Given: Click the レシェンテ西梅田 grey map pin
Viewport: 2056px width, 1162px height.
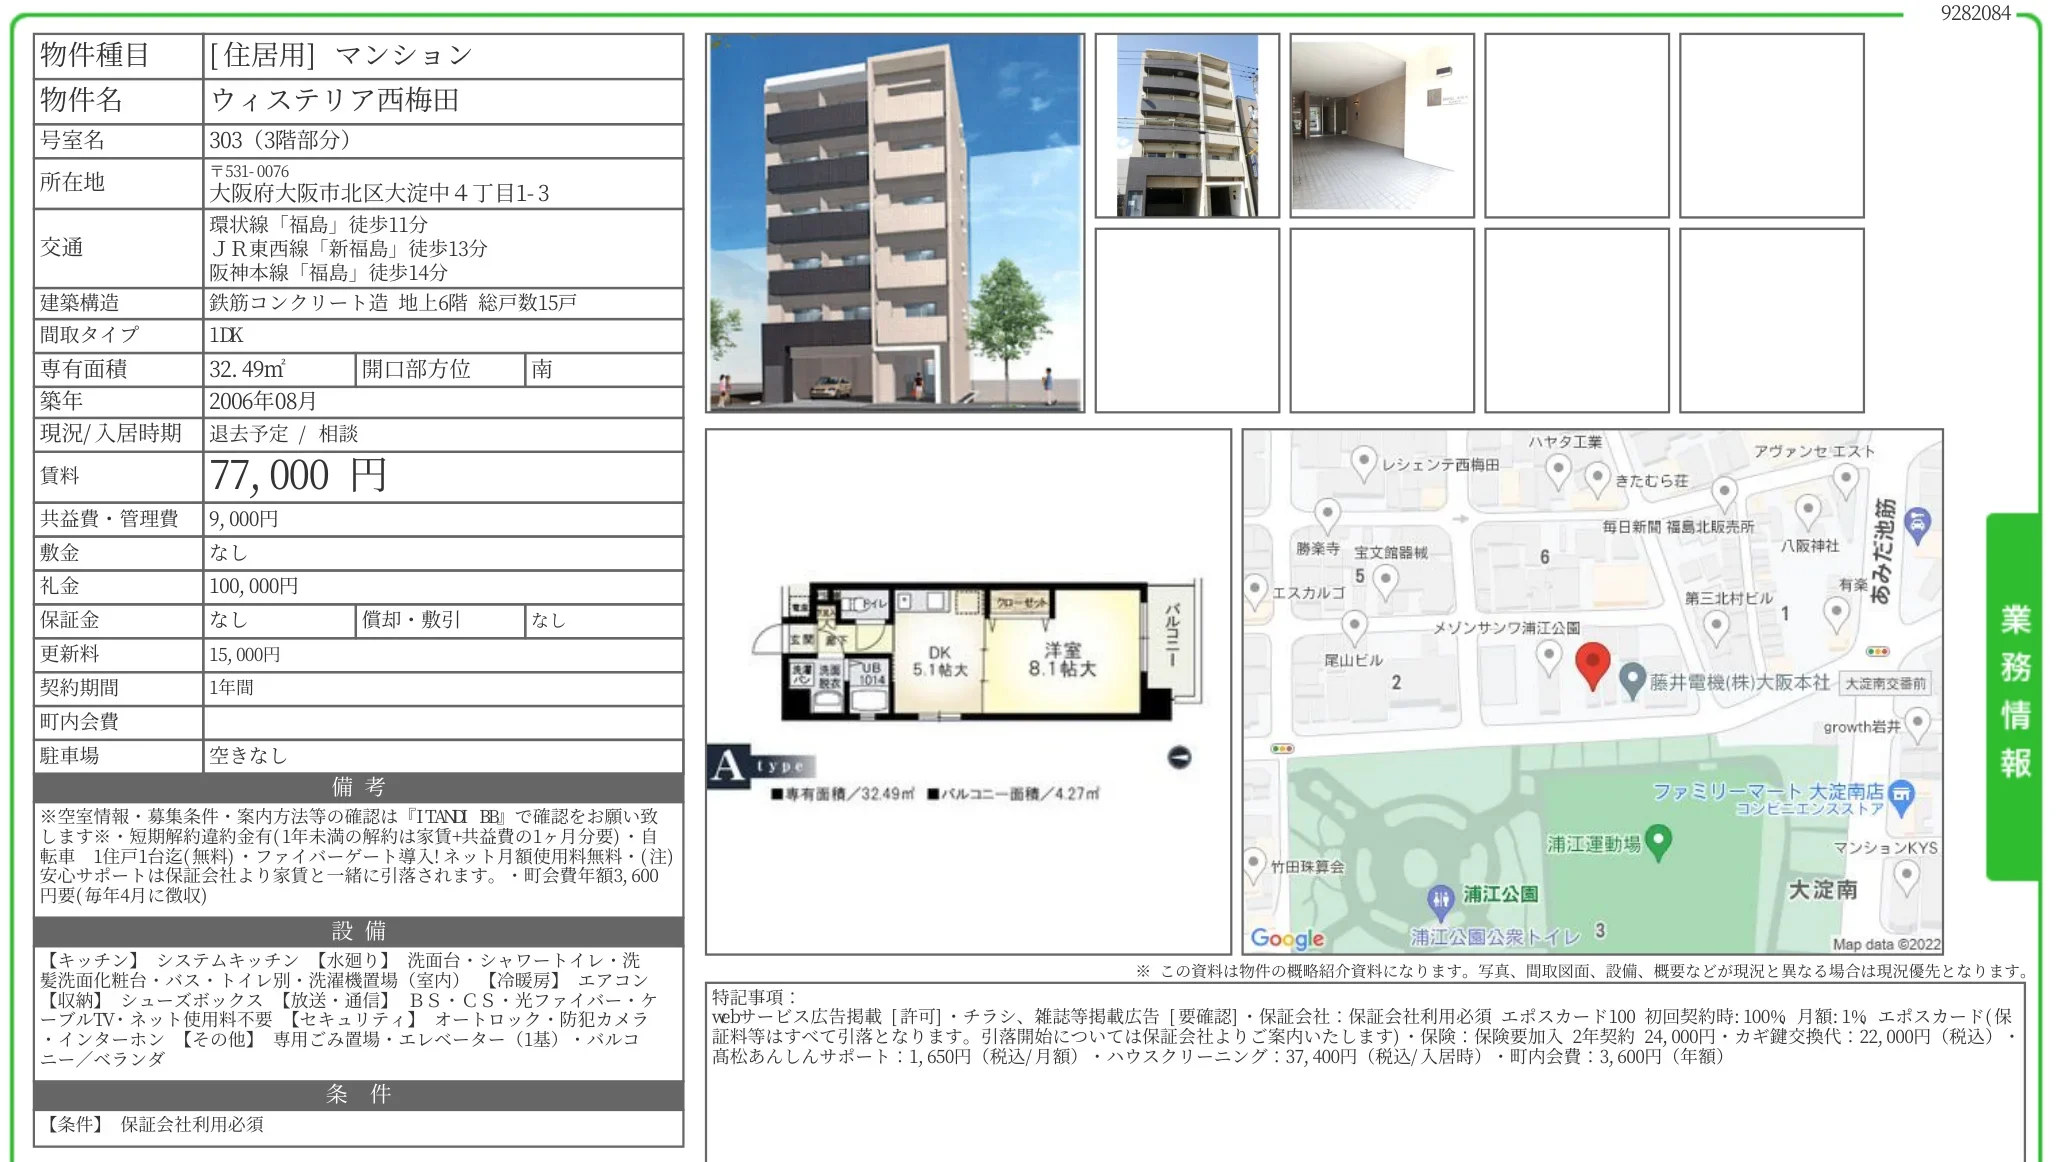Looking at the screenshot, I should 1363,463.
